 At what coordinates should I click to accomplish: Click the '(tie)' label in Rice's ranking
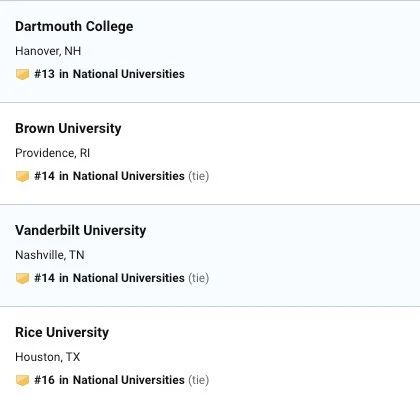(199, 380)
